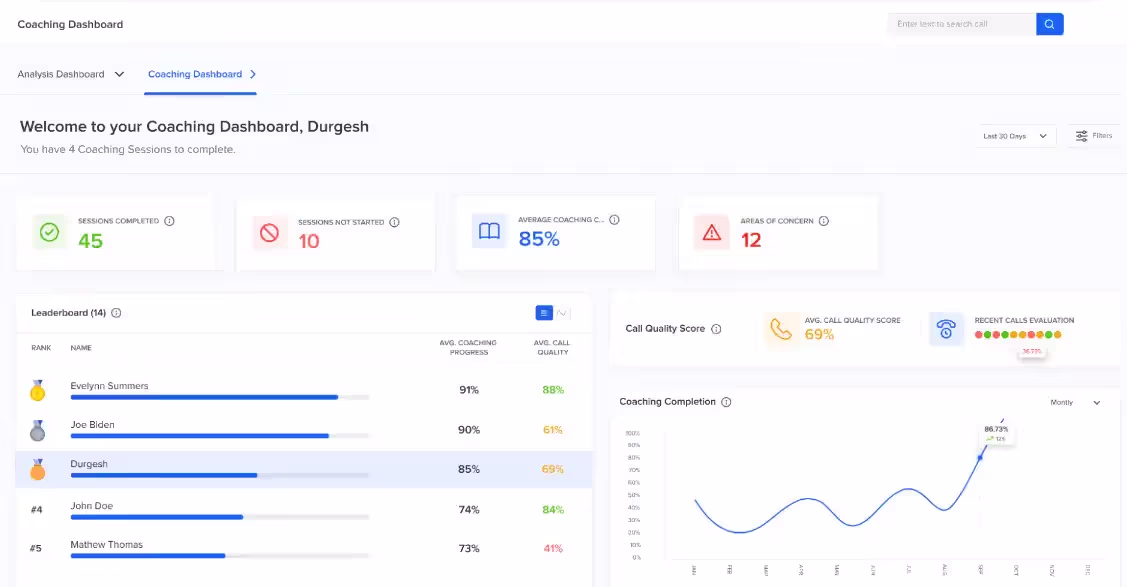Click Avg. Call Quality Score 69% value
Image resolution: width=1127 pixels, height=587 pixels.
pyautogui.click(x=819, y=335)
